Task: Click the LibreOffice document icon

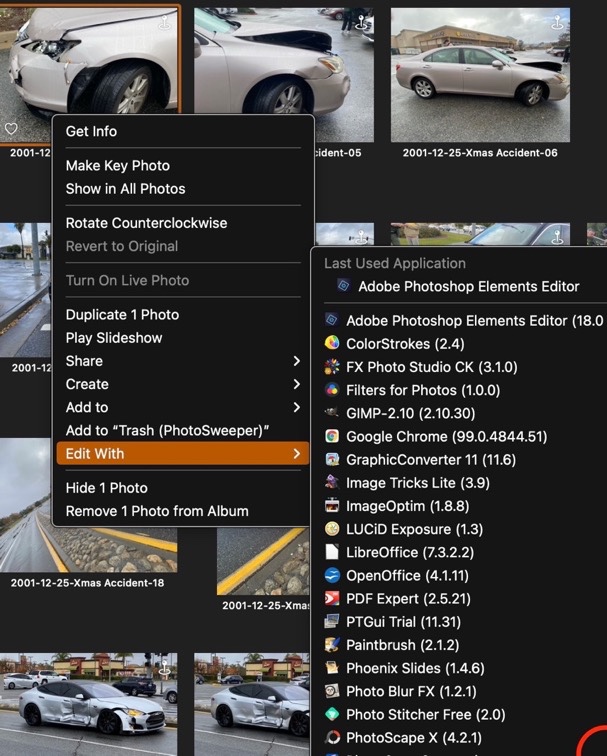Action: (x=332, y=552)
